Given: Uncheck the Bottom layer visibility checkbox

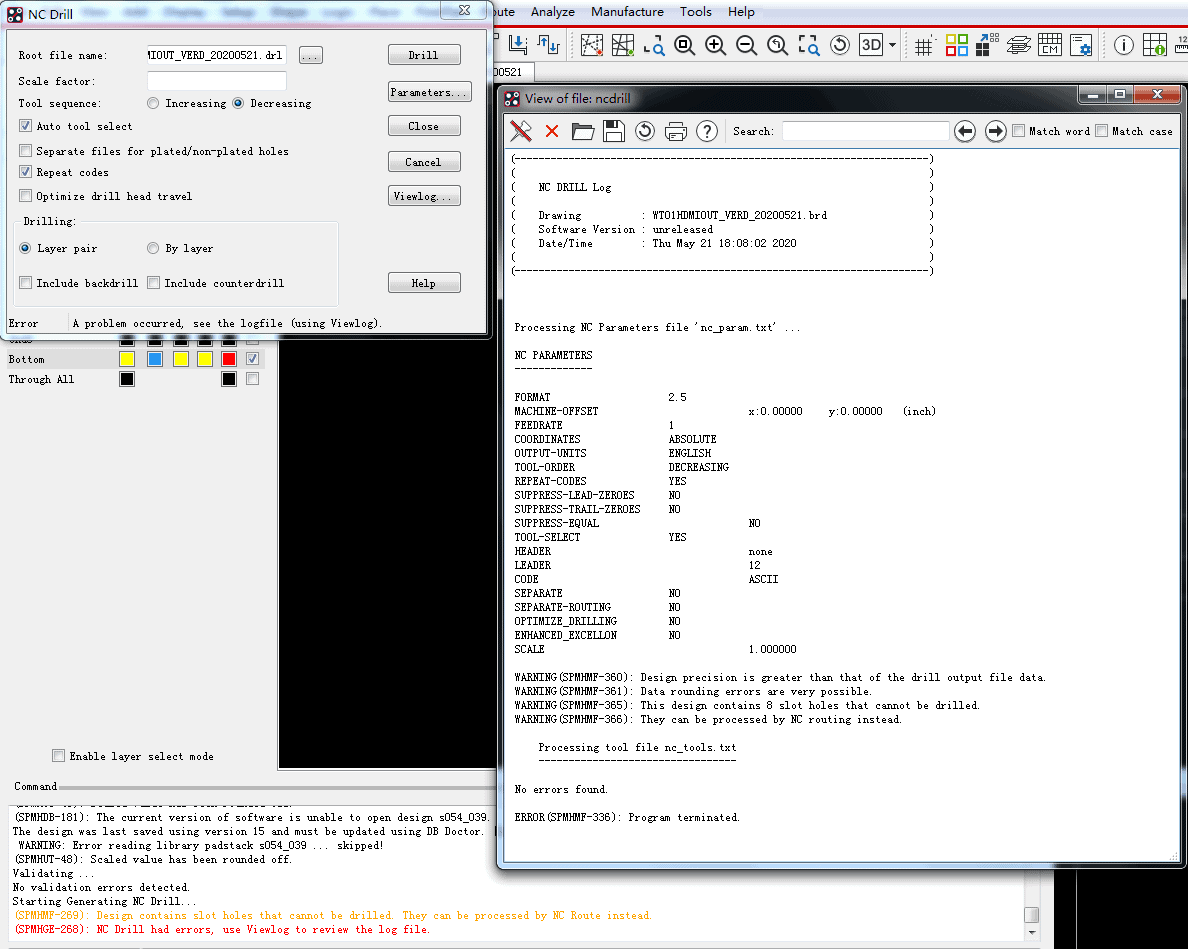Looking at the screenshot, I should (253, 359).
